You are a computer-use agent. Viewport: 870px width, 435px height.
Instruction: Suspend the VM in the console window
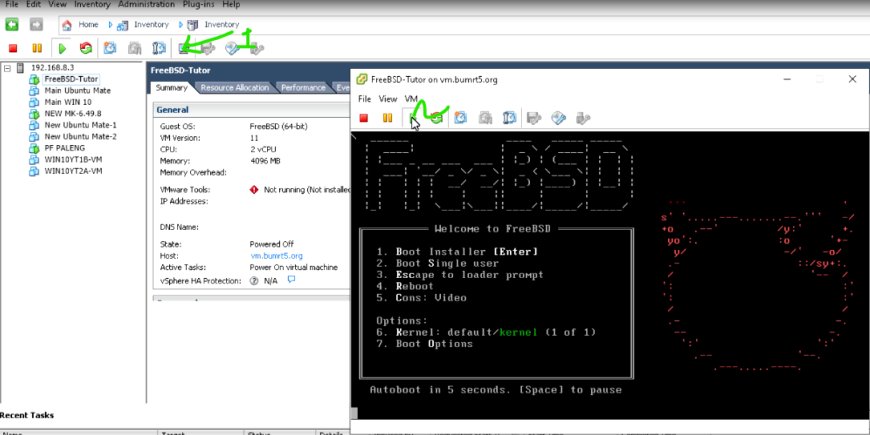pos(388,118)
